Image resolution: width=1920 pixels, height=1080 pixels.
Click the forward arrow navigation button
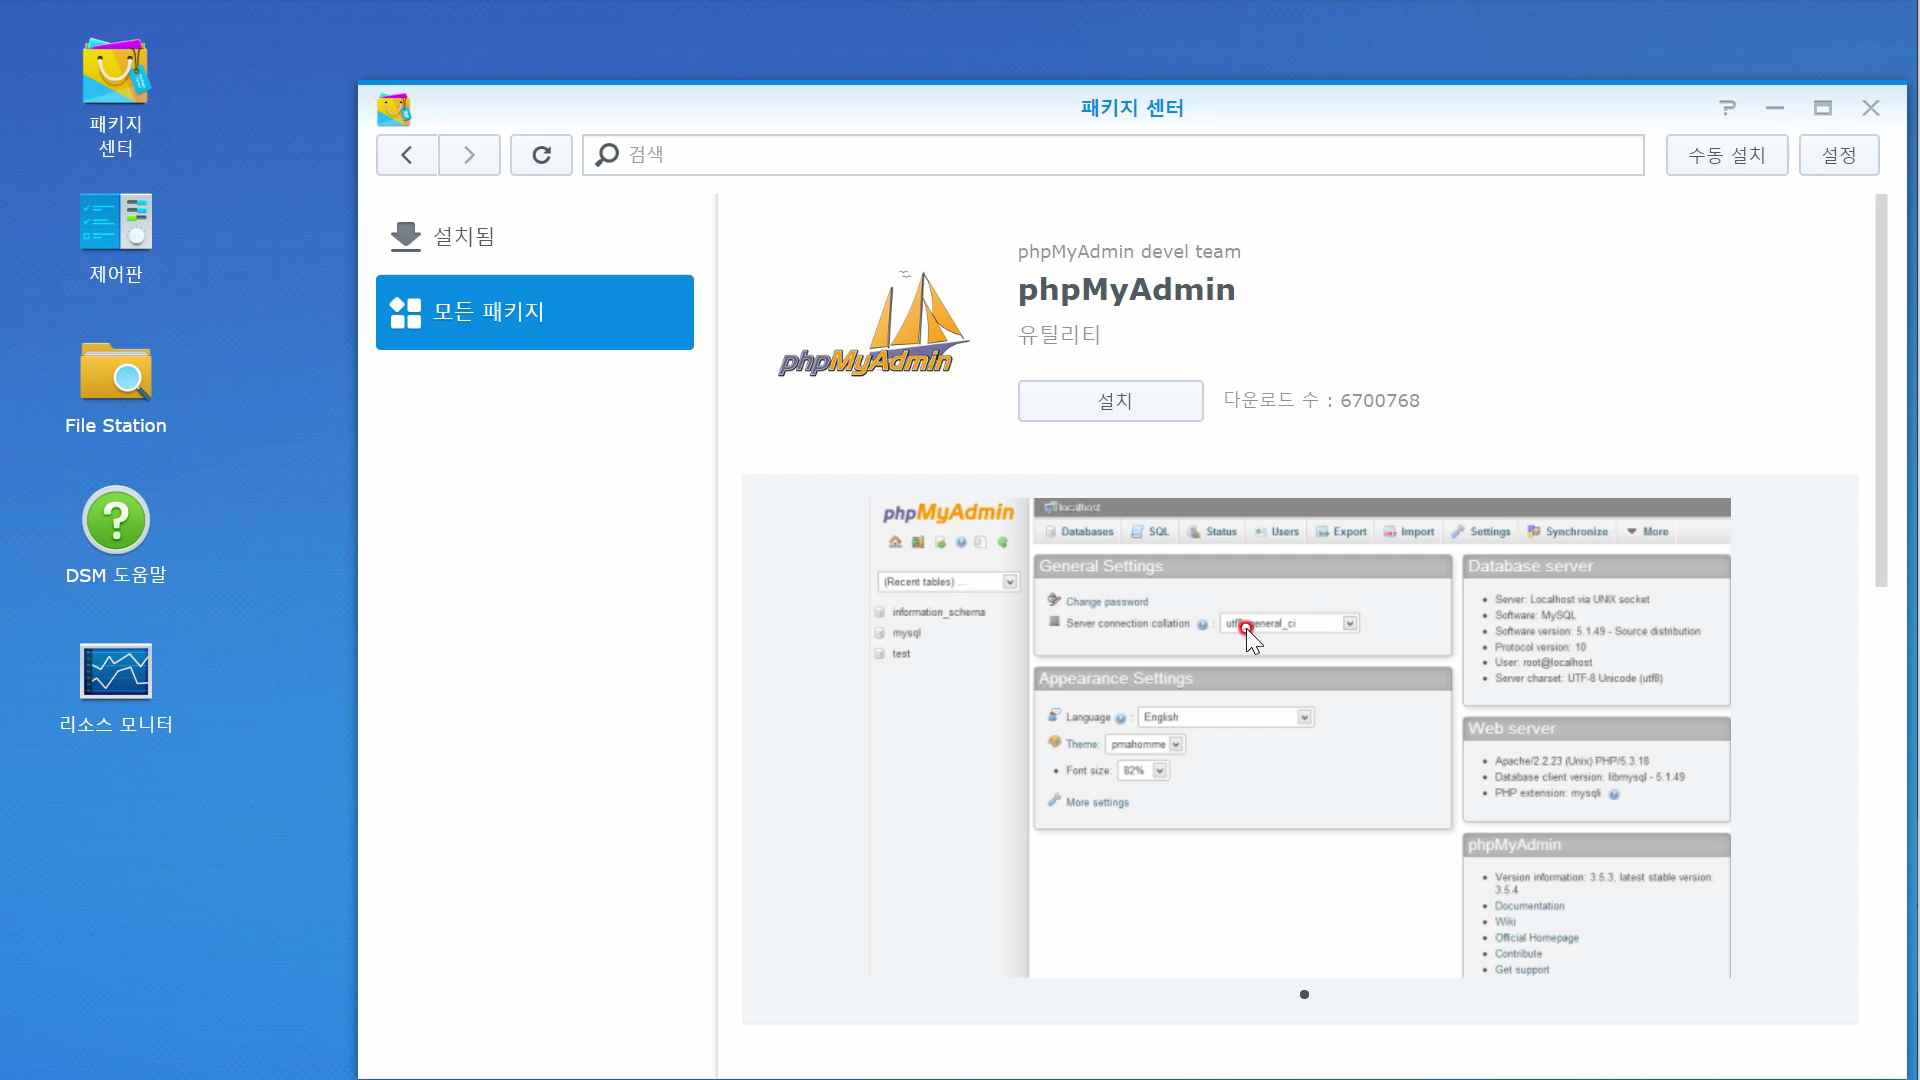pos(469,155)
